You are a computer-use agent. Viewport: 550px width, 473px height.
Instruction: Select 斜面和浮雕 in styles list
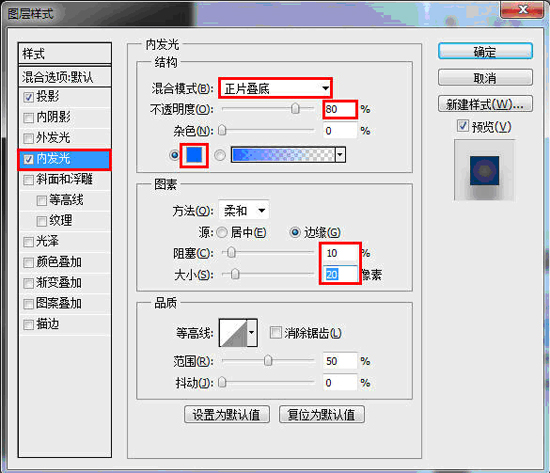(65, 179)
